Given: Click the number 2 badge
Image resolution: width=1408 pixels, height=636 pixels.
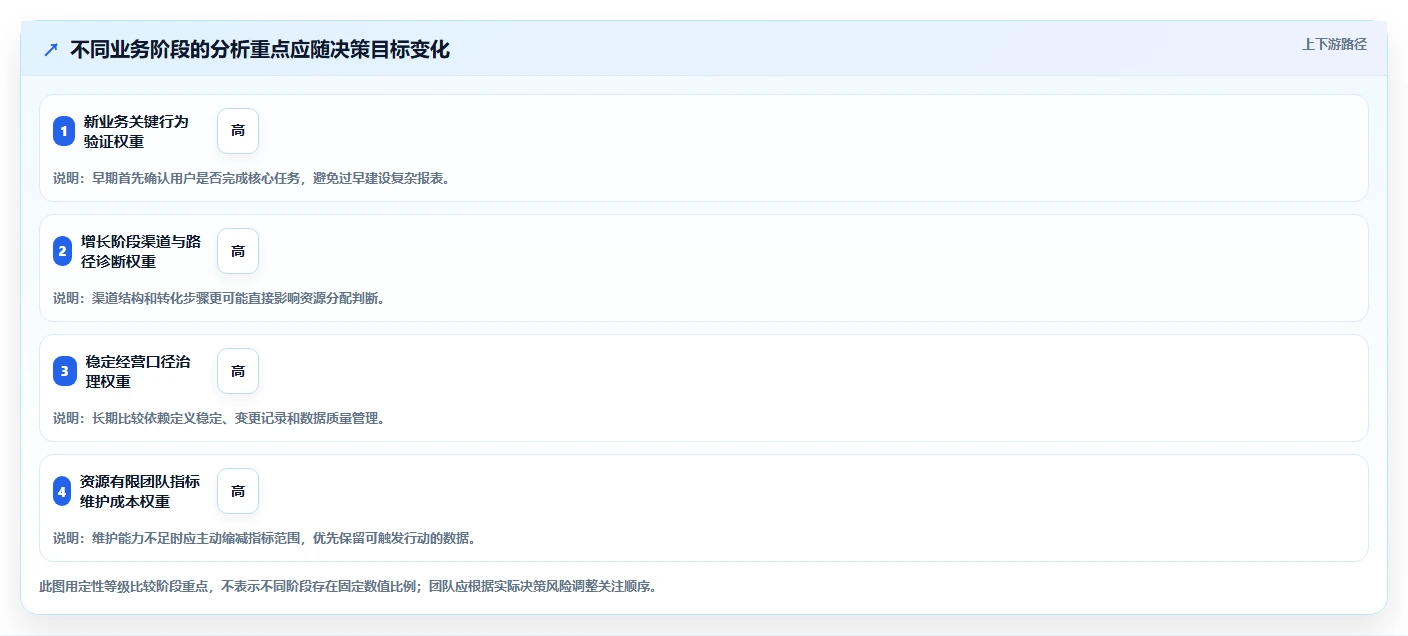Looking at the screenshot, I should pos(62,251).
